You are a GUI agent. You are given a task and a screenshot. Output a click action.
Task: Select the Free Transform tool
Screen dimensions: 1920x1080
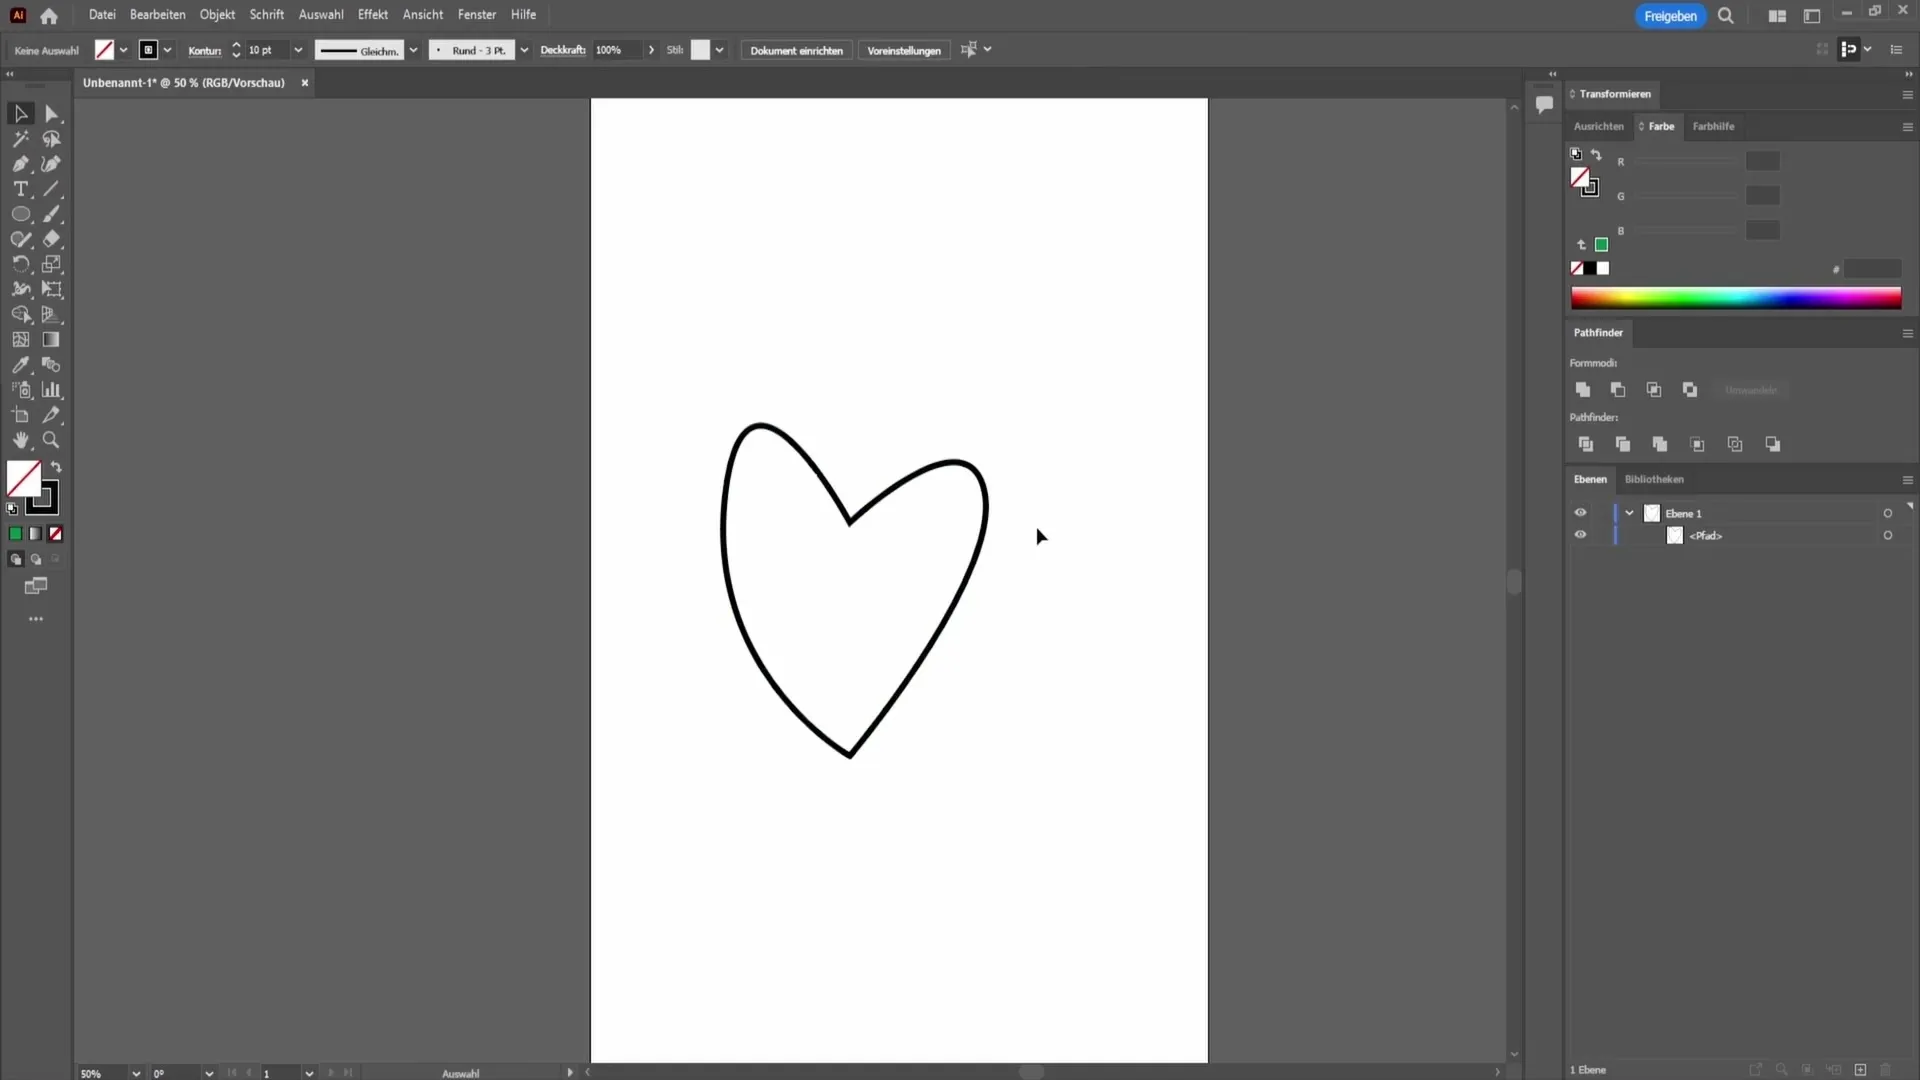(x=52, y=289)
